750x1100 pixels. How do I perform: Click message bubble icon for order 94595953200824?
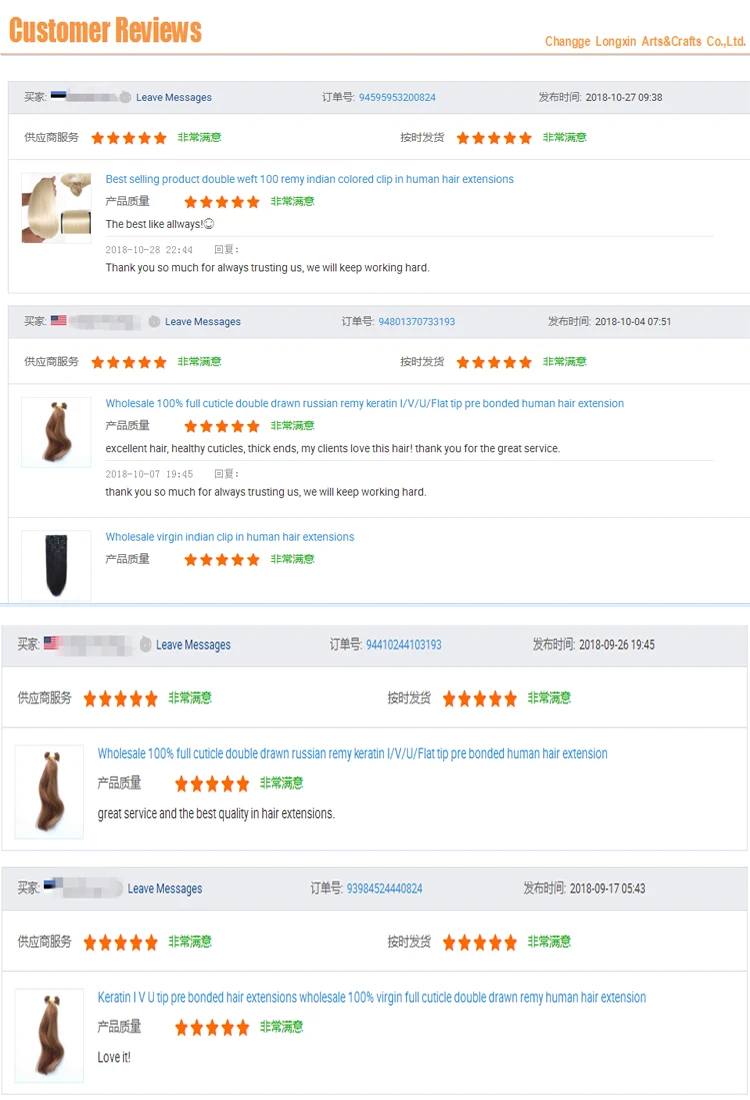coord(125,98)
